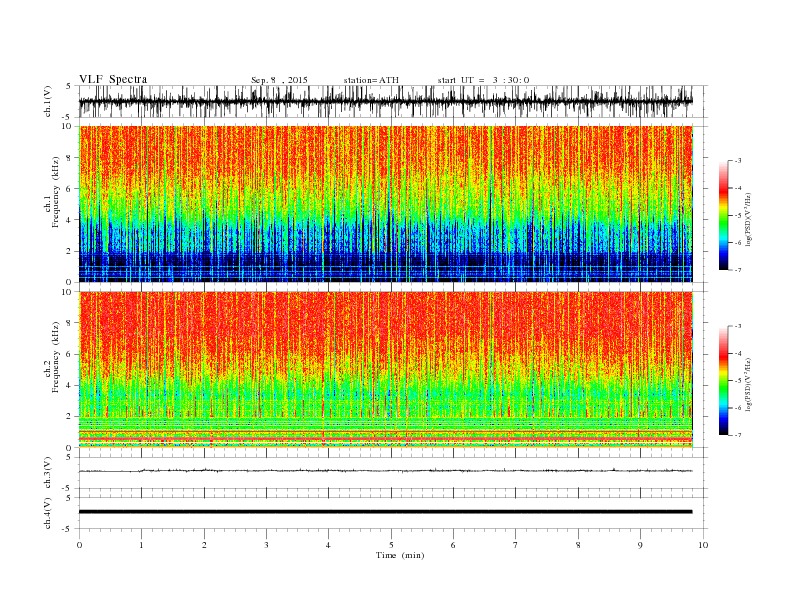The width and height of the screenshot is (792, 612).
Task: Click the 'Time (min)' axis title
Action: click(400, 555)
